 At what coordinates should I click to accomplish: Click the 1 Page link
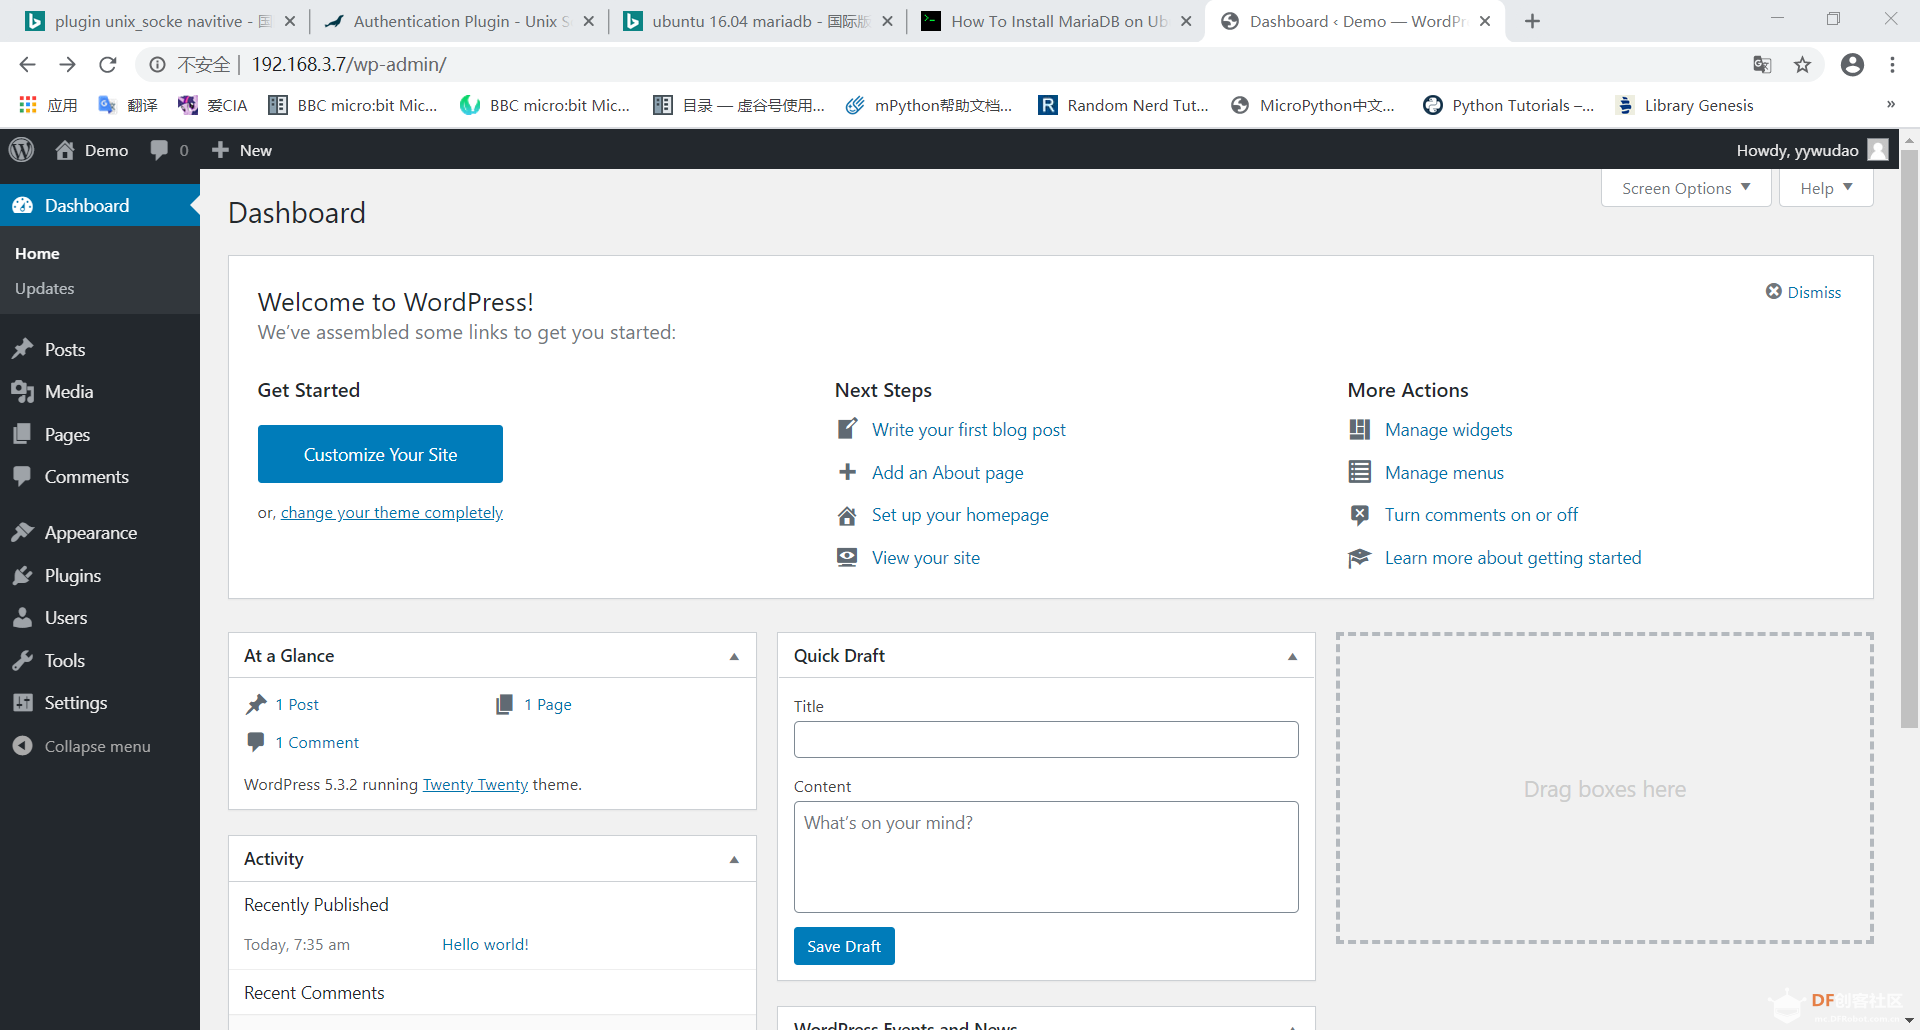click(x=548, y=704)
